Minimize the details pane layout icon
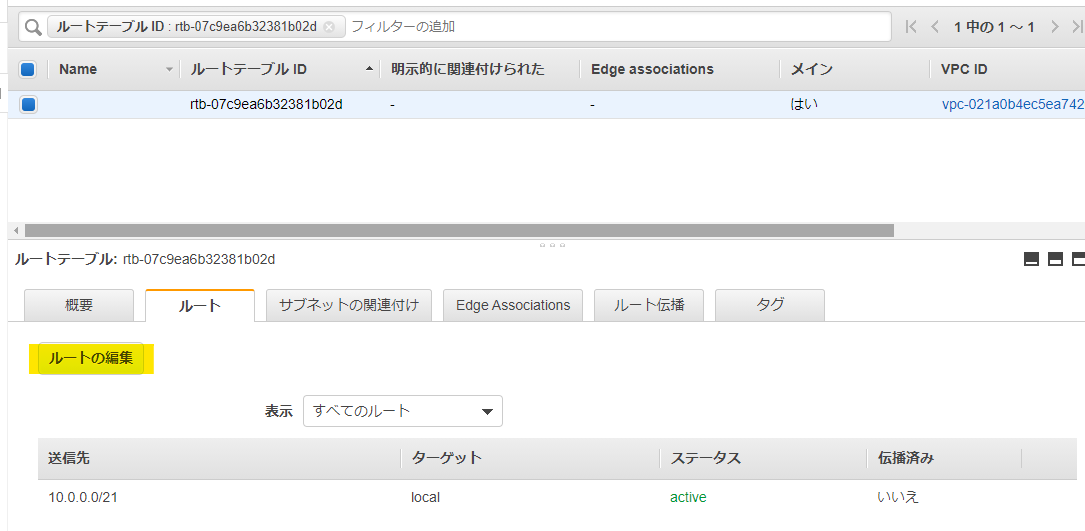The width and height of the screenshot is (1085, 531). coord(1031,259)
